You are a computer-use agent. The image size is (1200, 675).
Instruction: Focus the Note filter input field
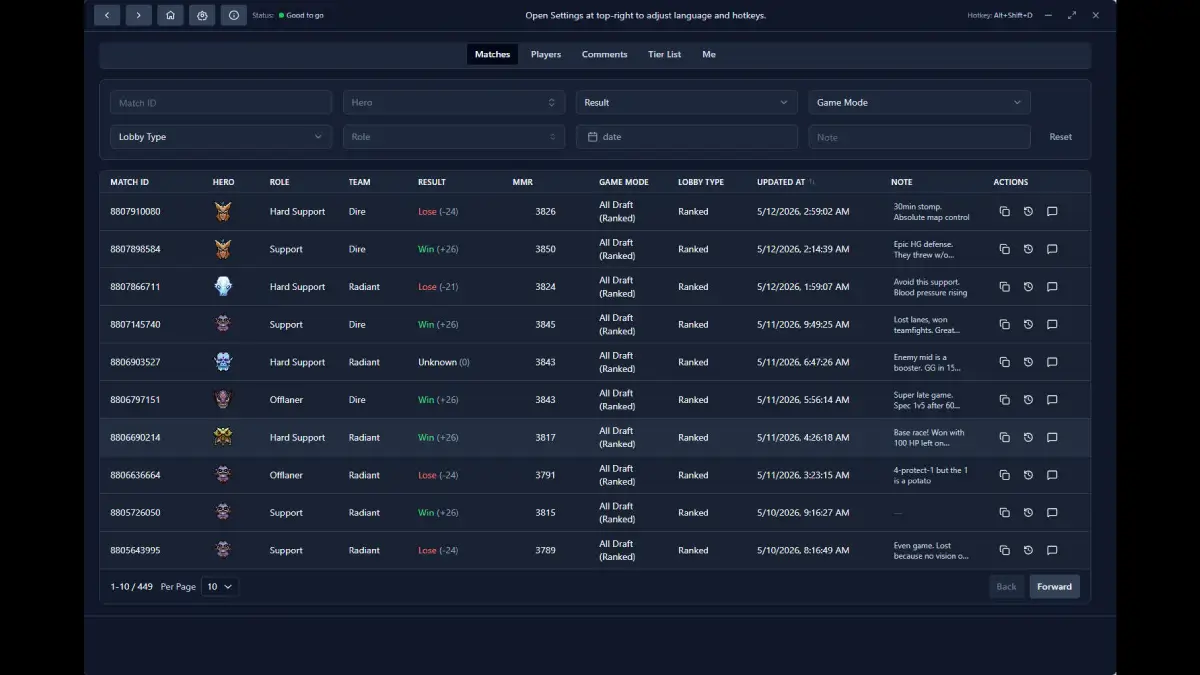919,137
